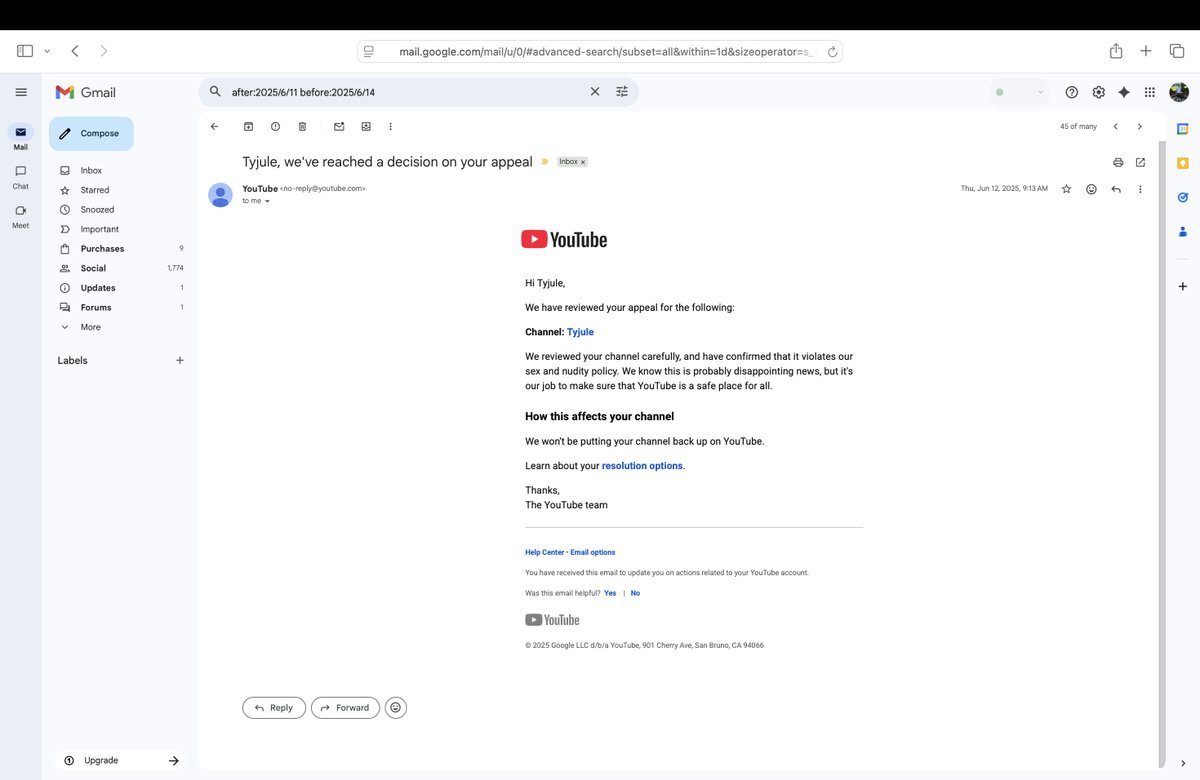Image resolution: width=1200 pixels, height=780 pixels.
Task: Open Google Keep side panel
Action: tap(1183, 163)
